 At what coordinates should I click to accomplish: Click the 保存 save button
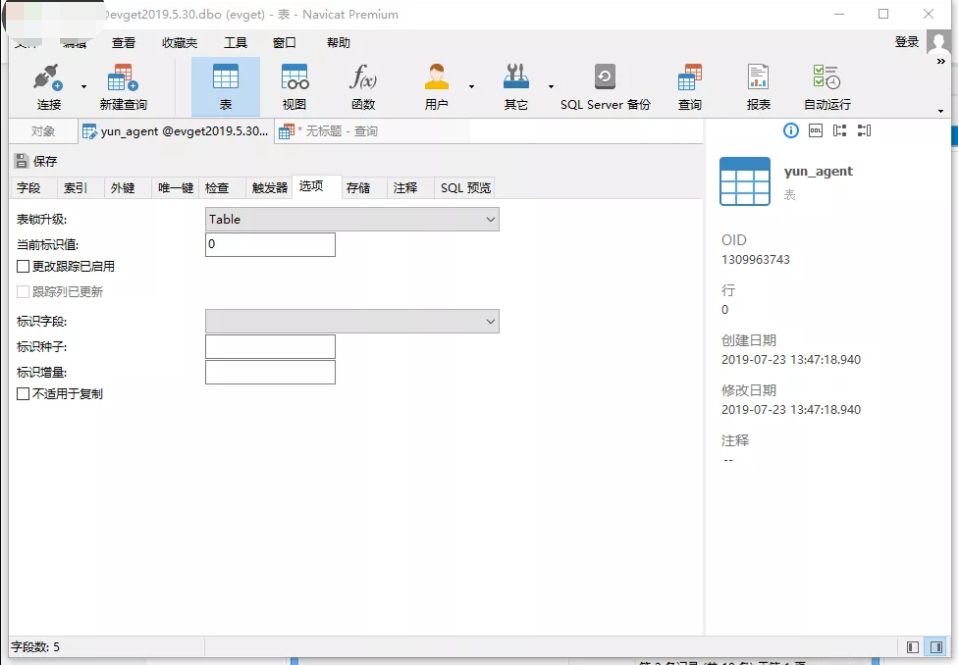[36, 161]
